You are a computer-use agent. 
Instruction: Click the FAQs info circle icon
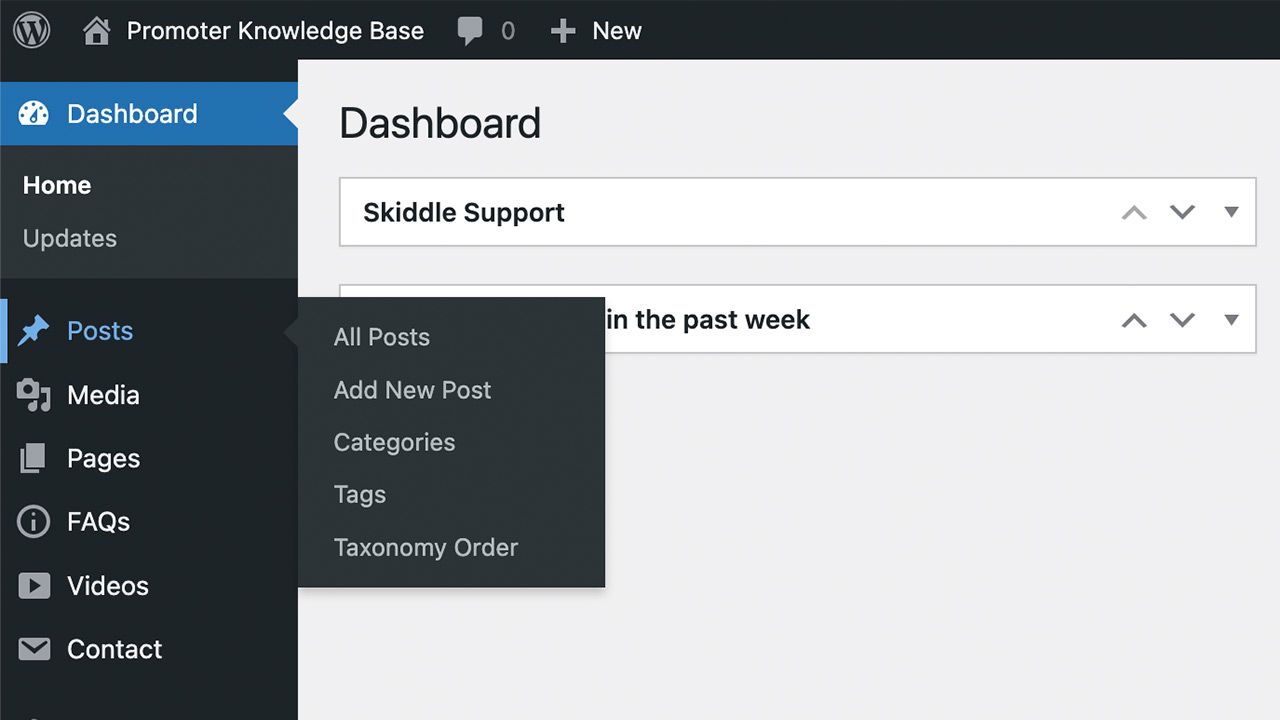[x=34, y=522]
